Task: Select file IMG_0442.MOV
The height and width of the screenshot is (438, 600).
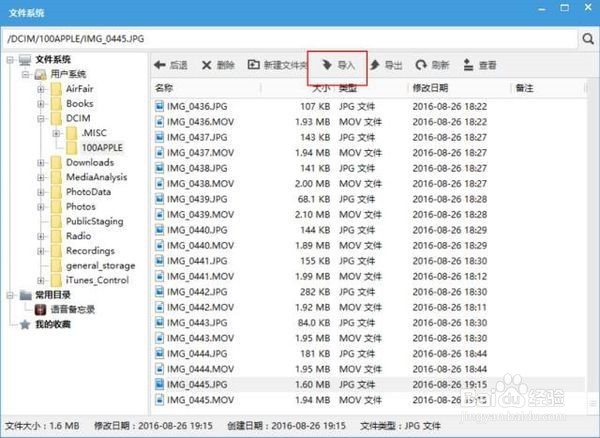Action: [x=200, y=307]
